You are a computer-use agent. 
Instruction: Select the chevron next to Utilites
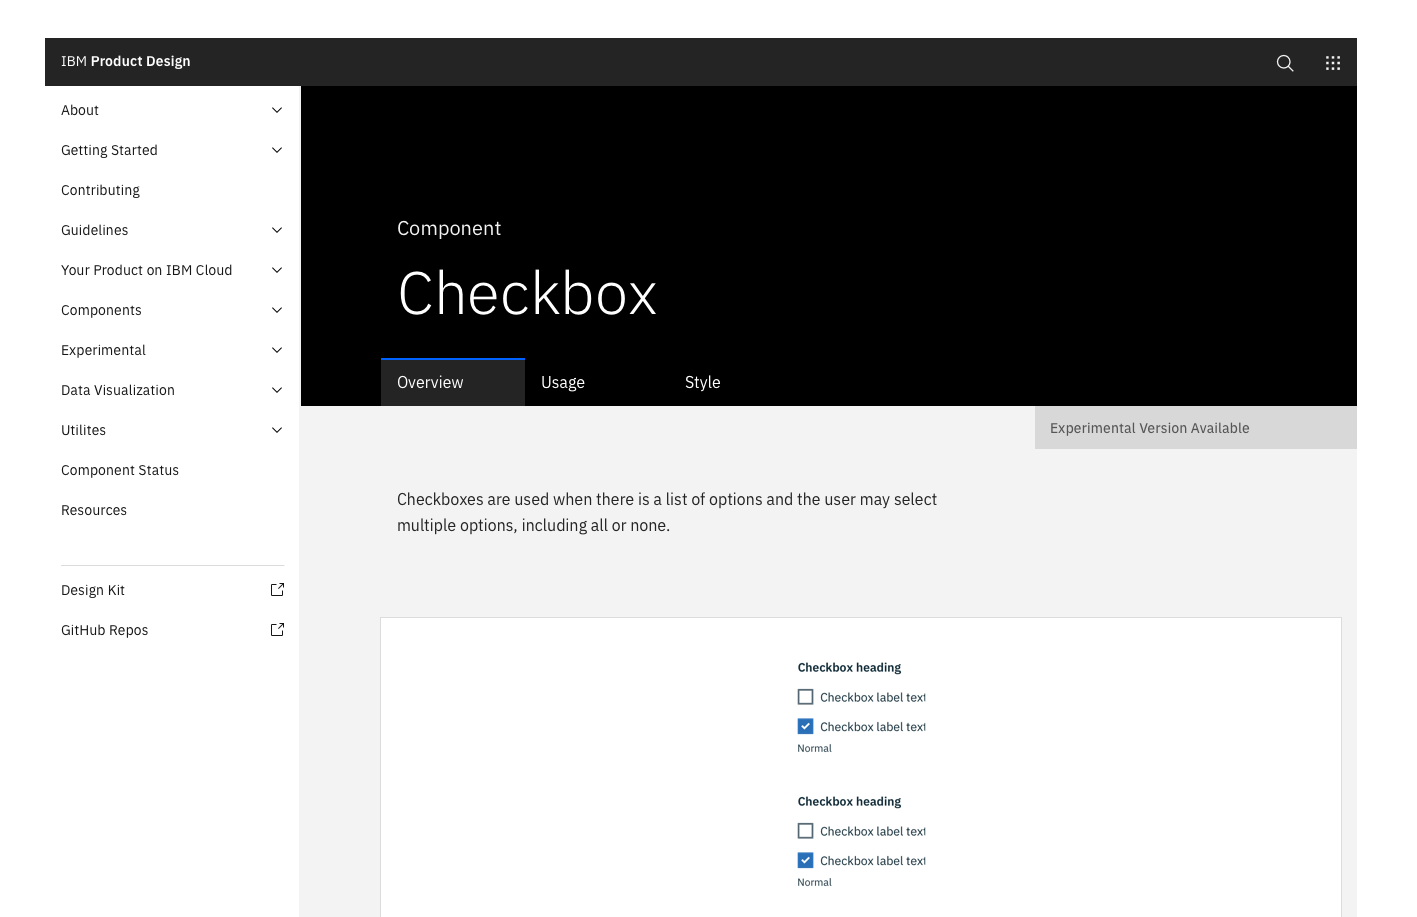point(277,430)
